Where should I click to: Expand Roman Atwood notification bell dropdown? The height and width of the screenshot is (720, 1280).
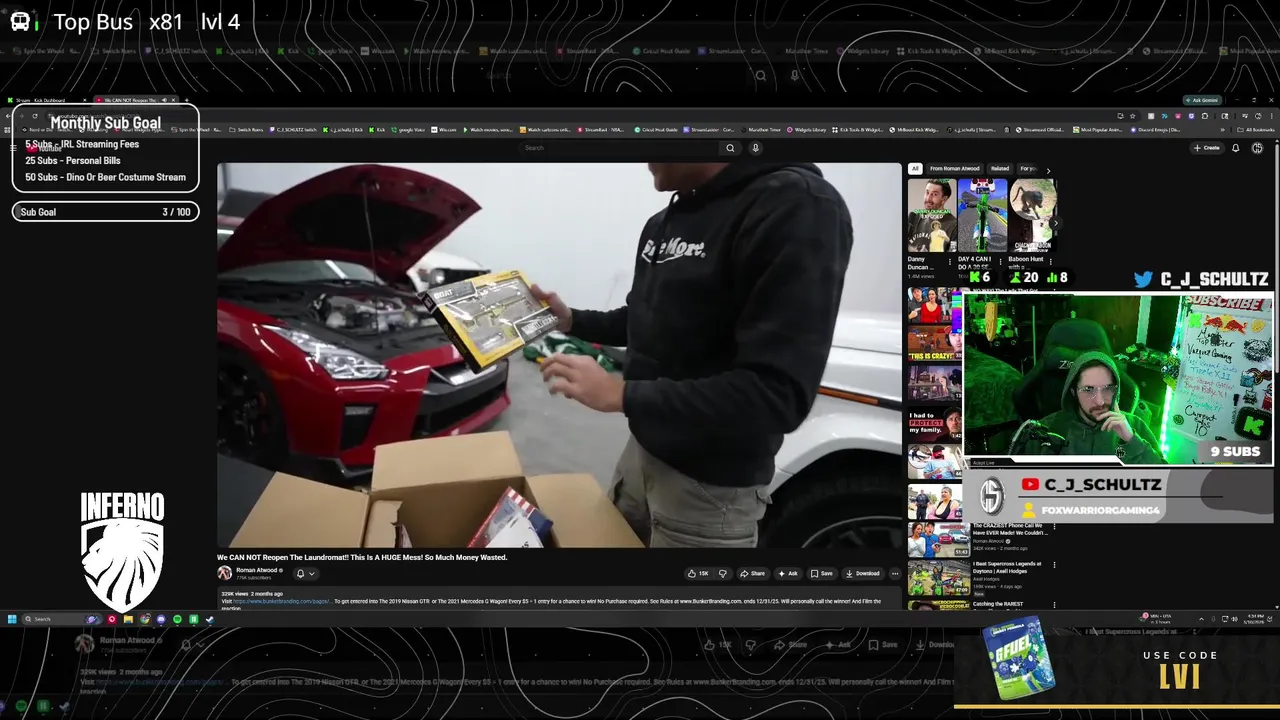pos(306,574)
